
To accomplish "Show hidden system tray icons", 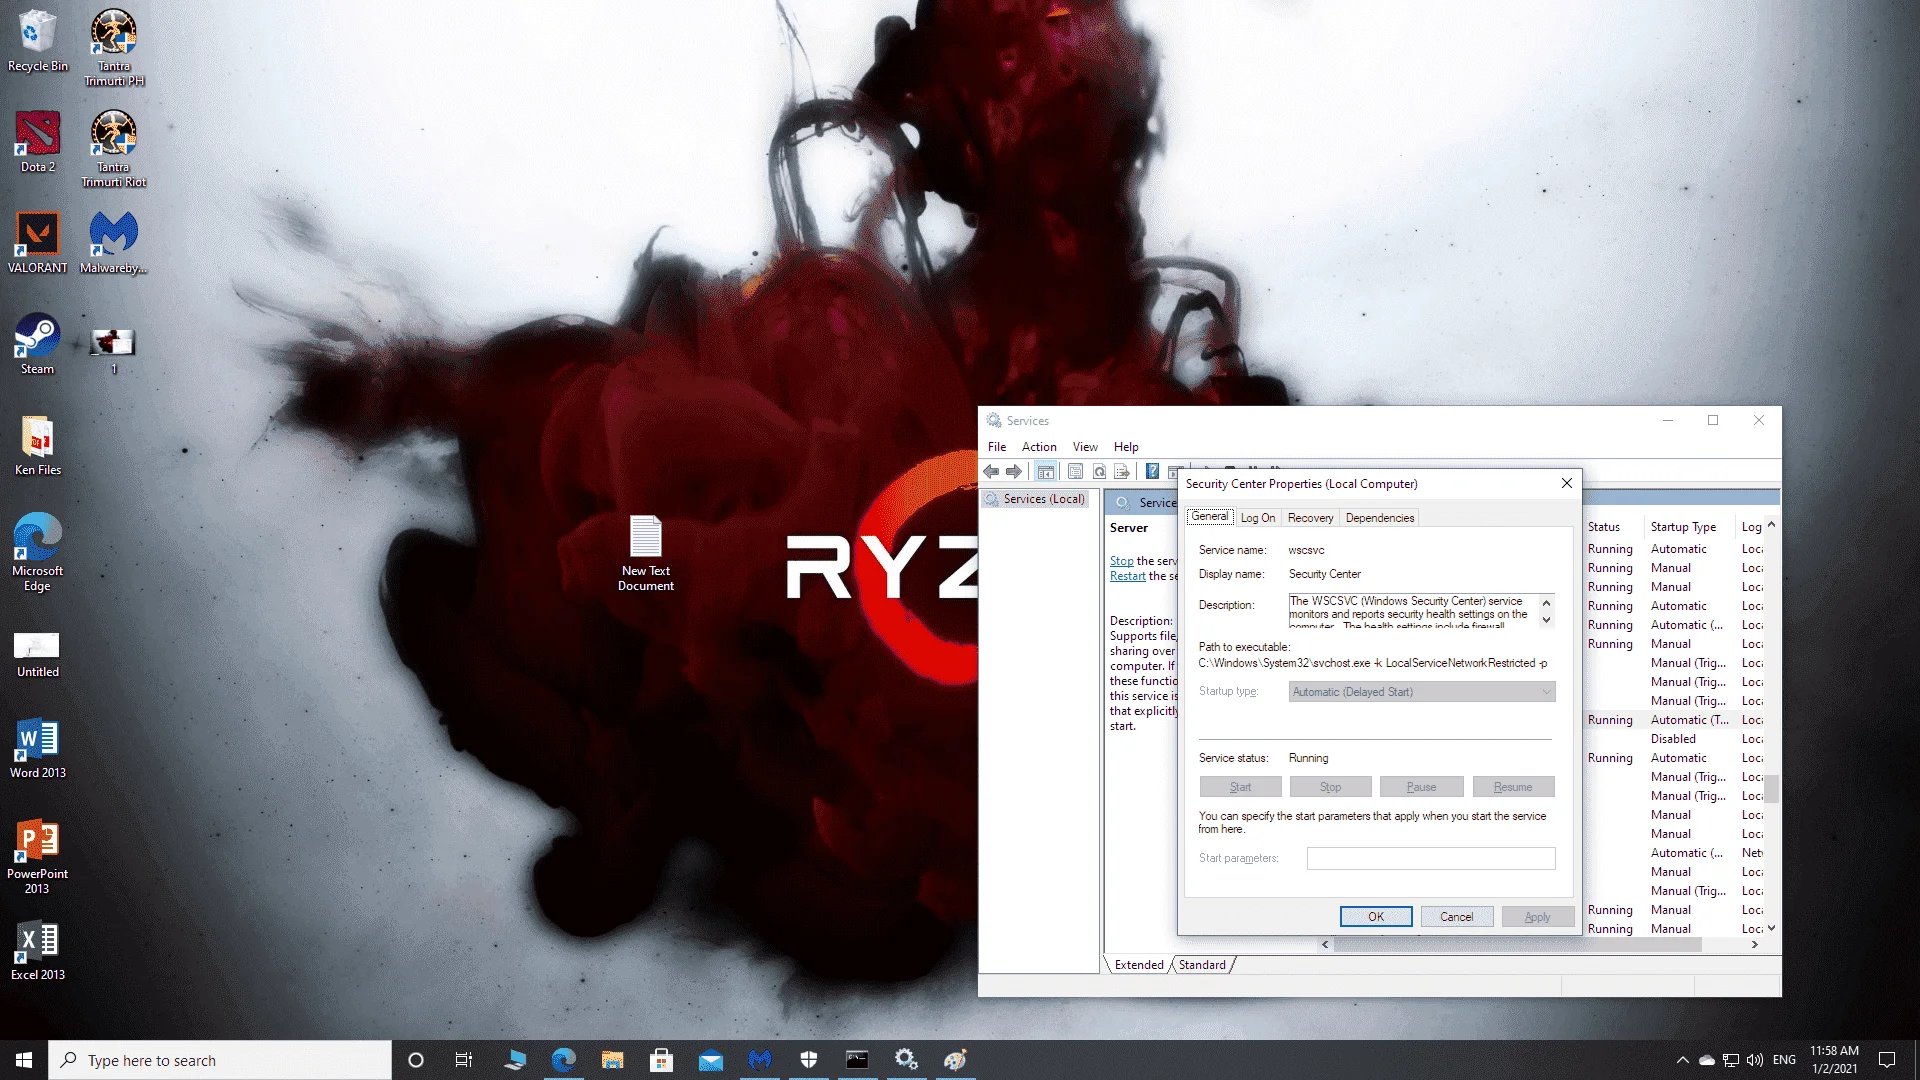I will [x=1682, y=1060].
